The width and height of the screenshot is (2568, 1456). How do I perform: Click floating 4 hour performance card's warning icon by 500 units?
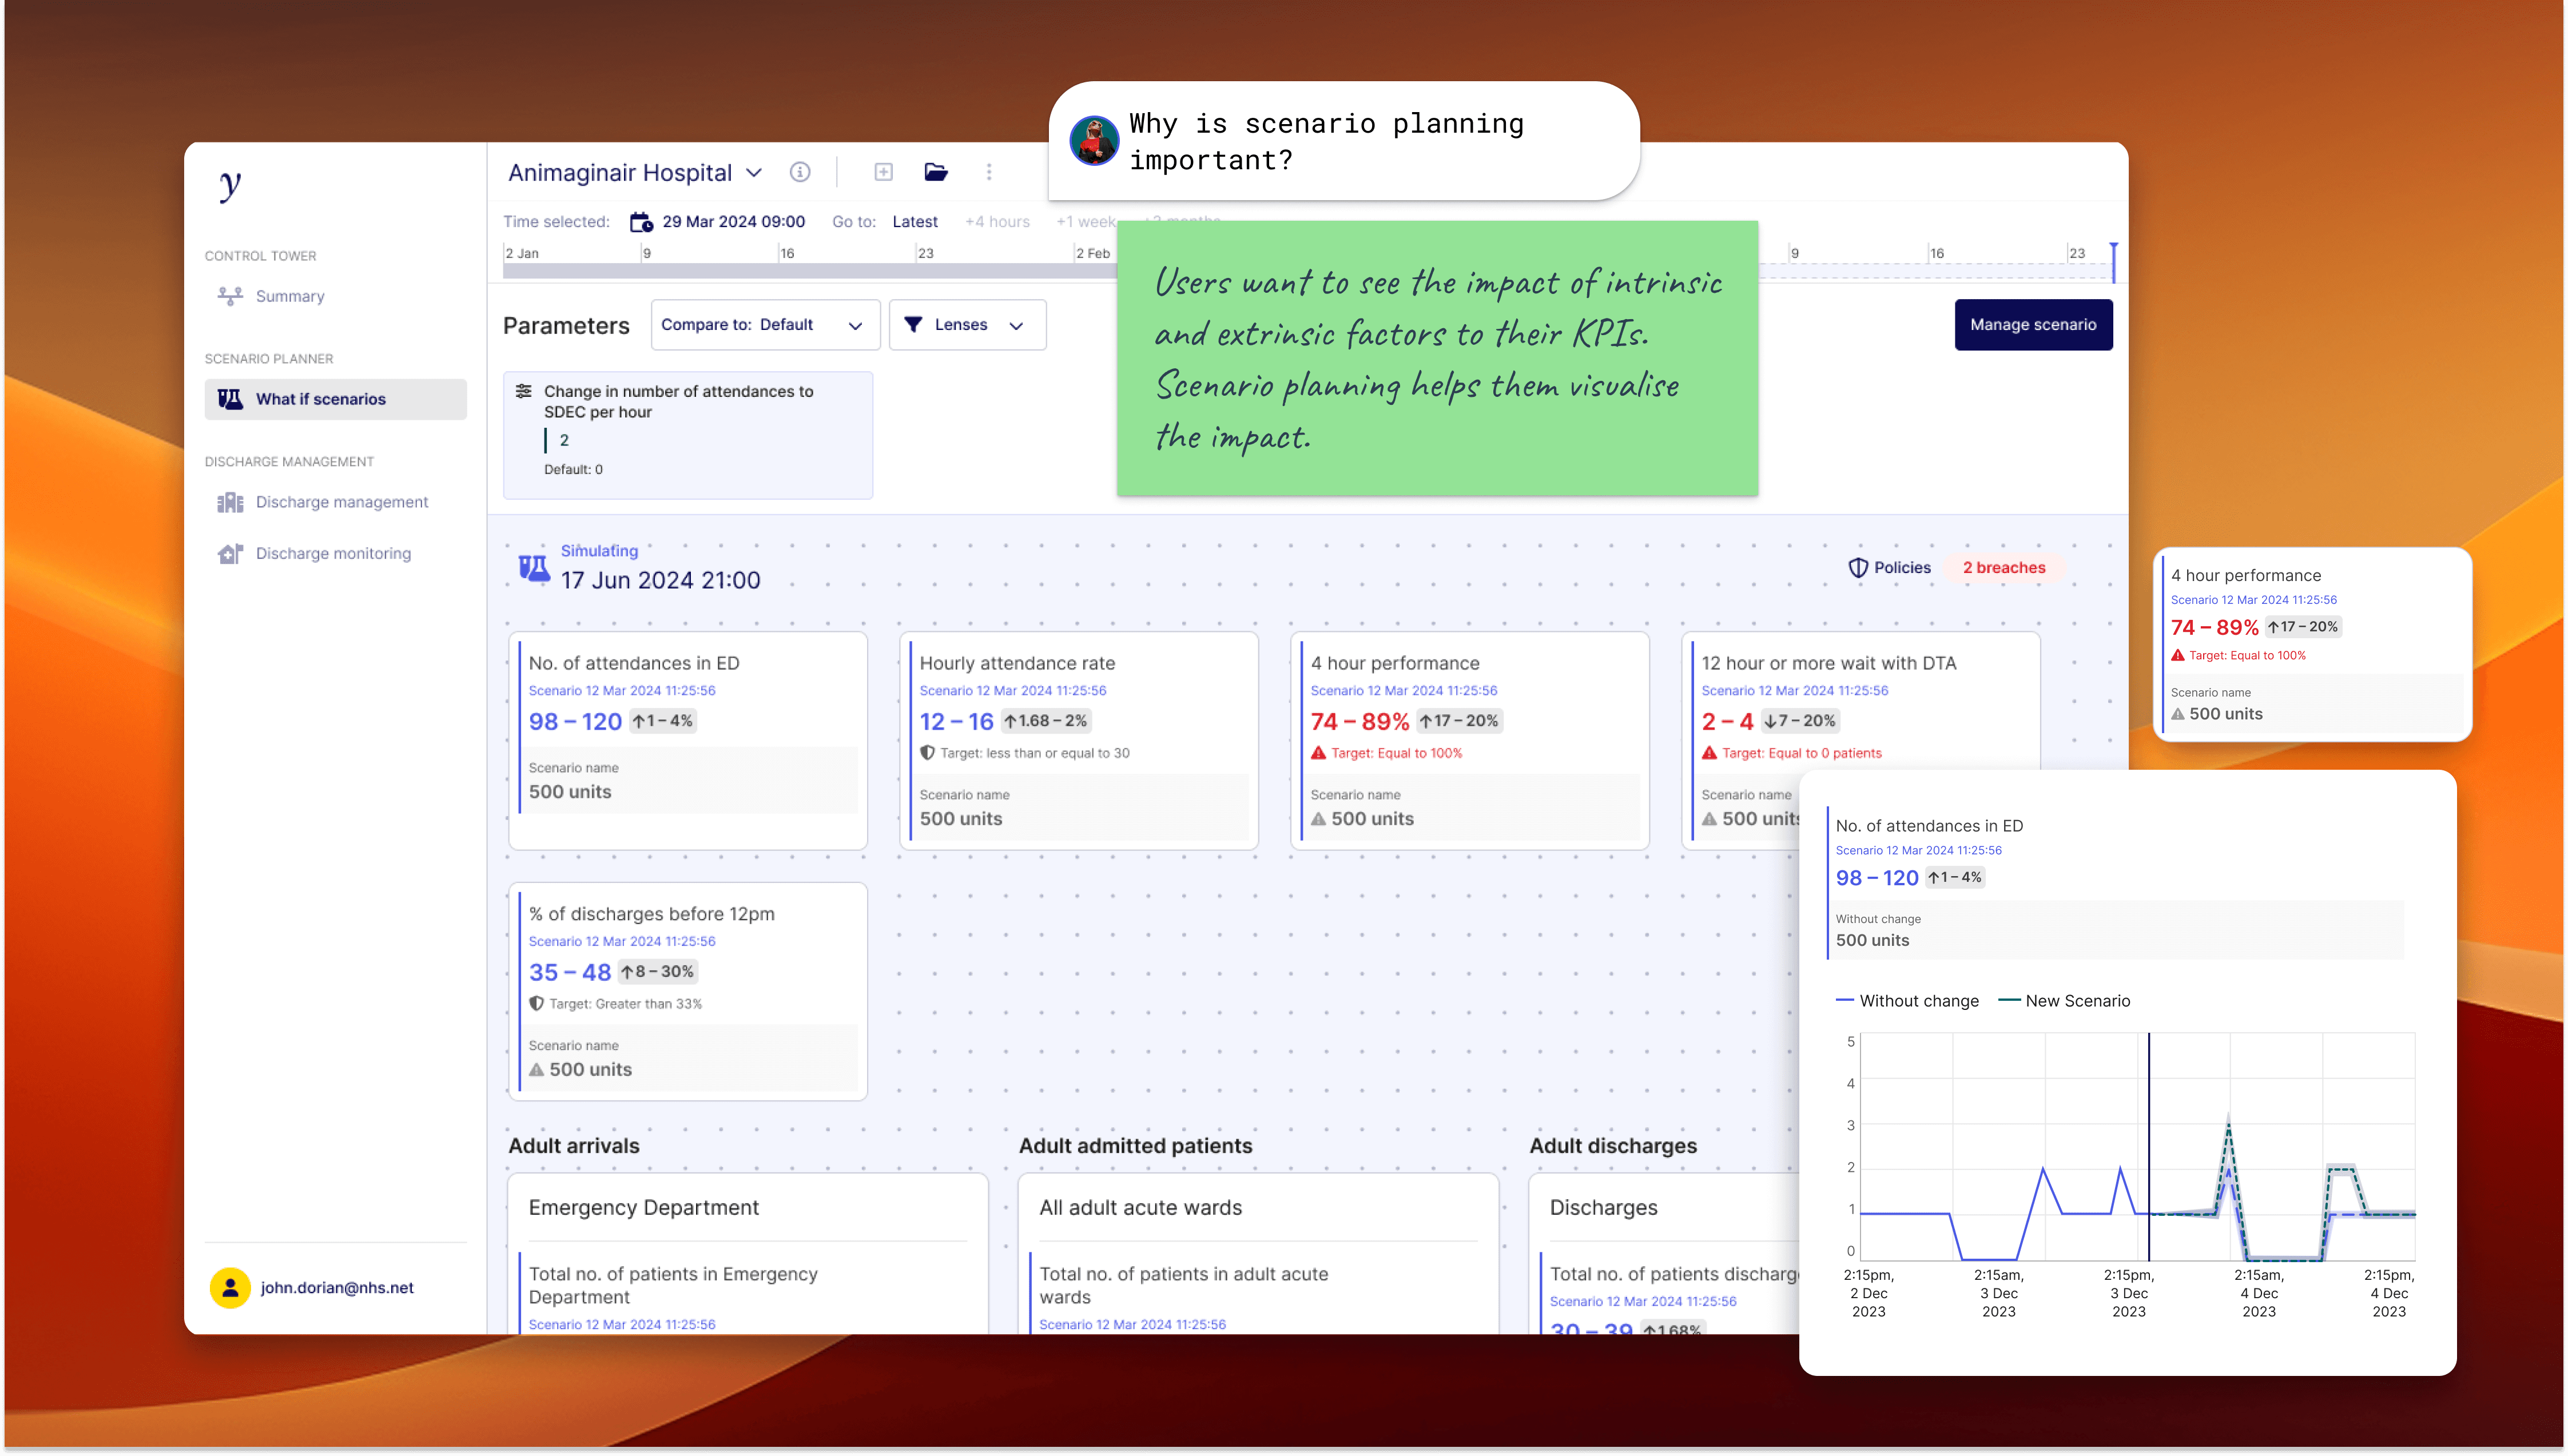pyautogui.click(x=2178, y=714)
